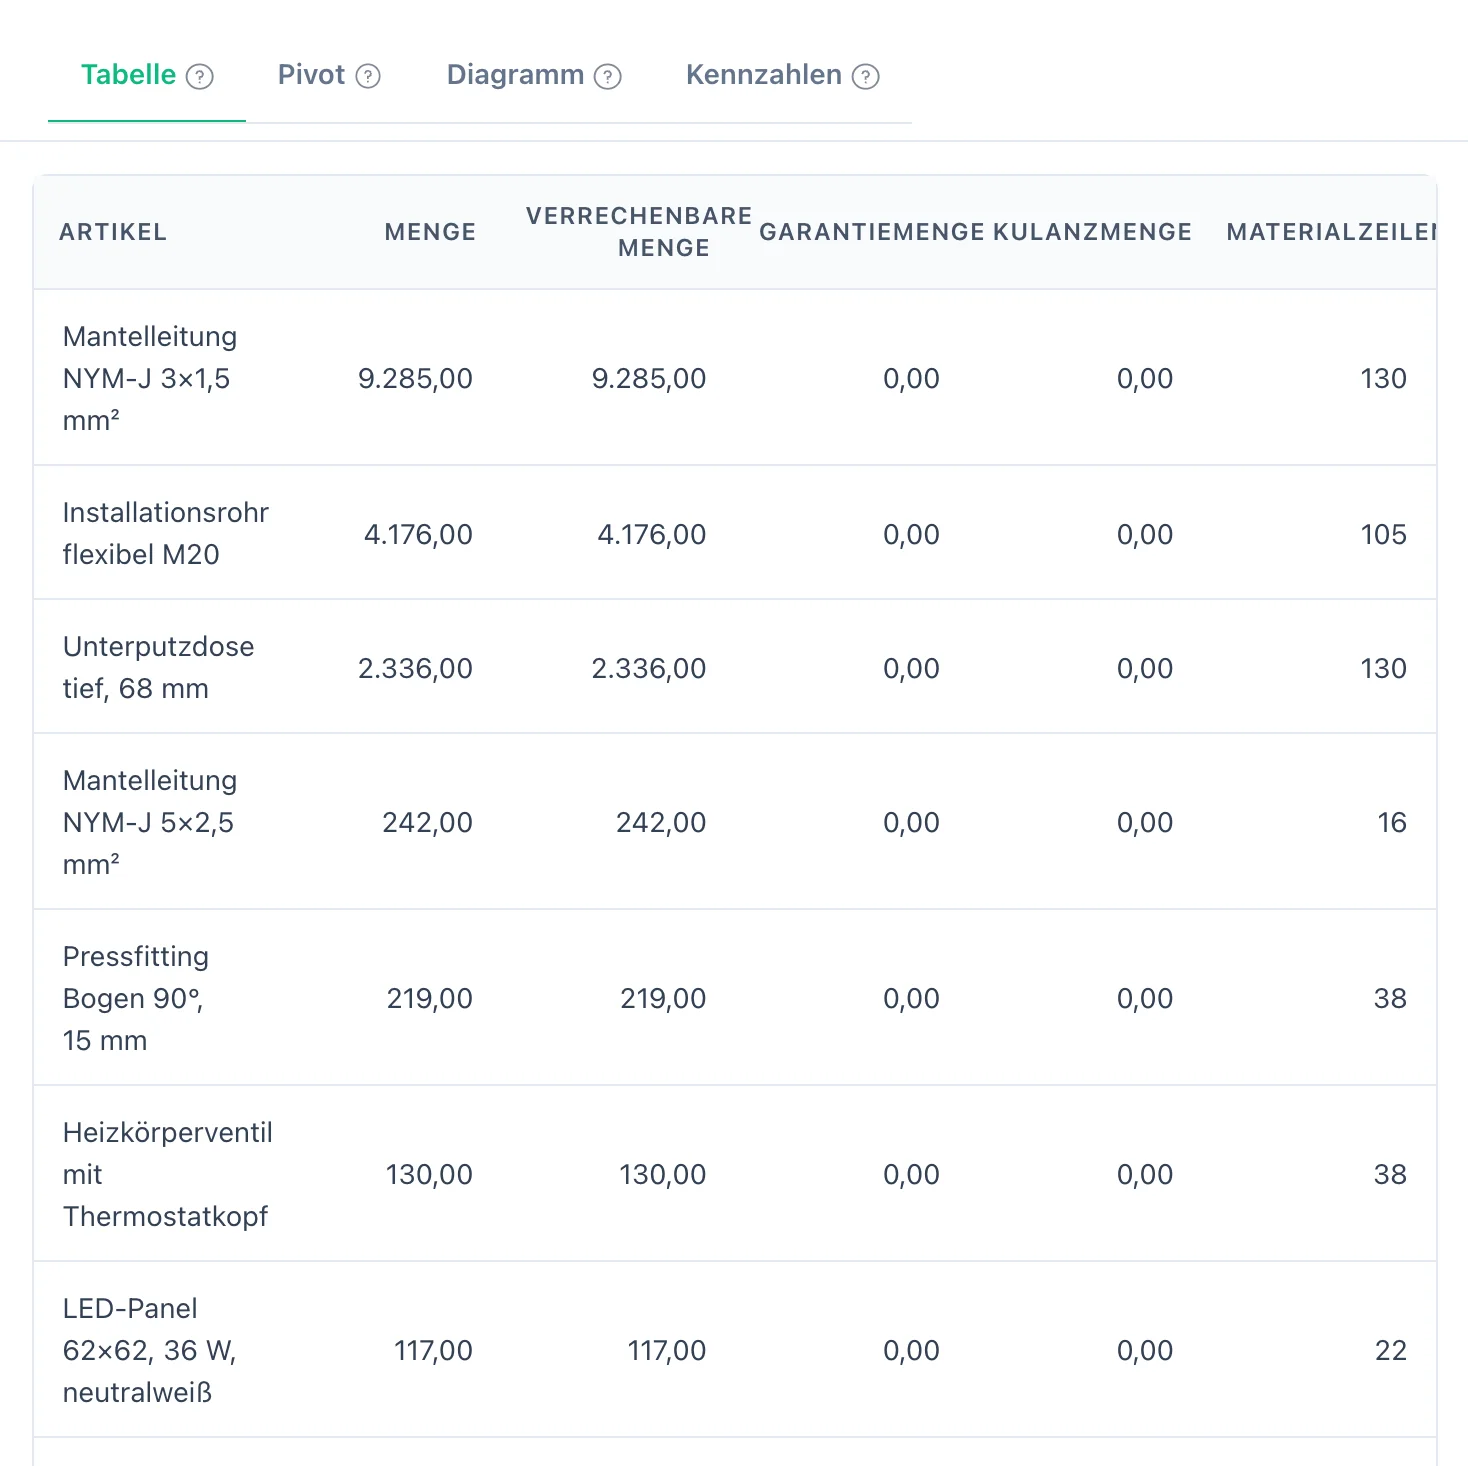Select the Materialzeilen value 22
This screenshot has width=1468, height=1466.
[x=1391, y=1350]
